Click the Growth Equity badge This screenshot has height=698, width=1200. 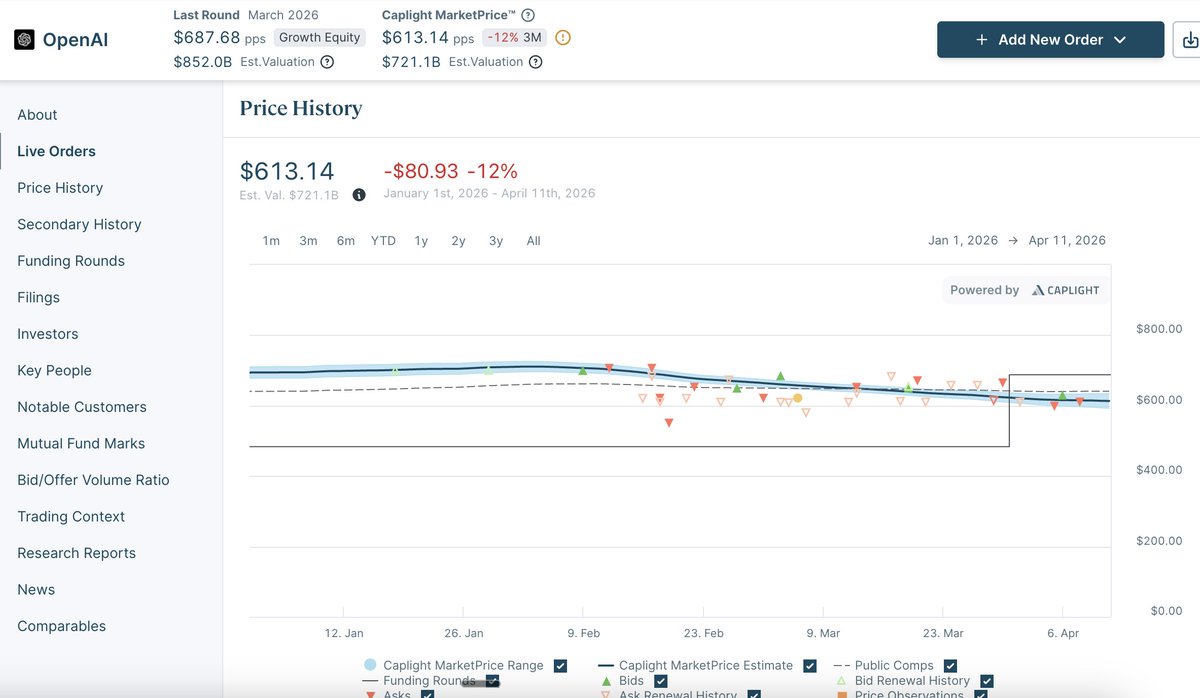point(320,38)
